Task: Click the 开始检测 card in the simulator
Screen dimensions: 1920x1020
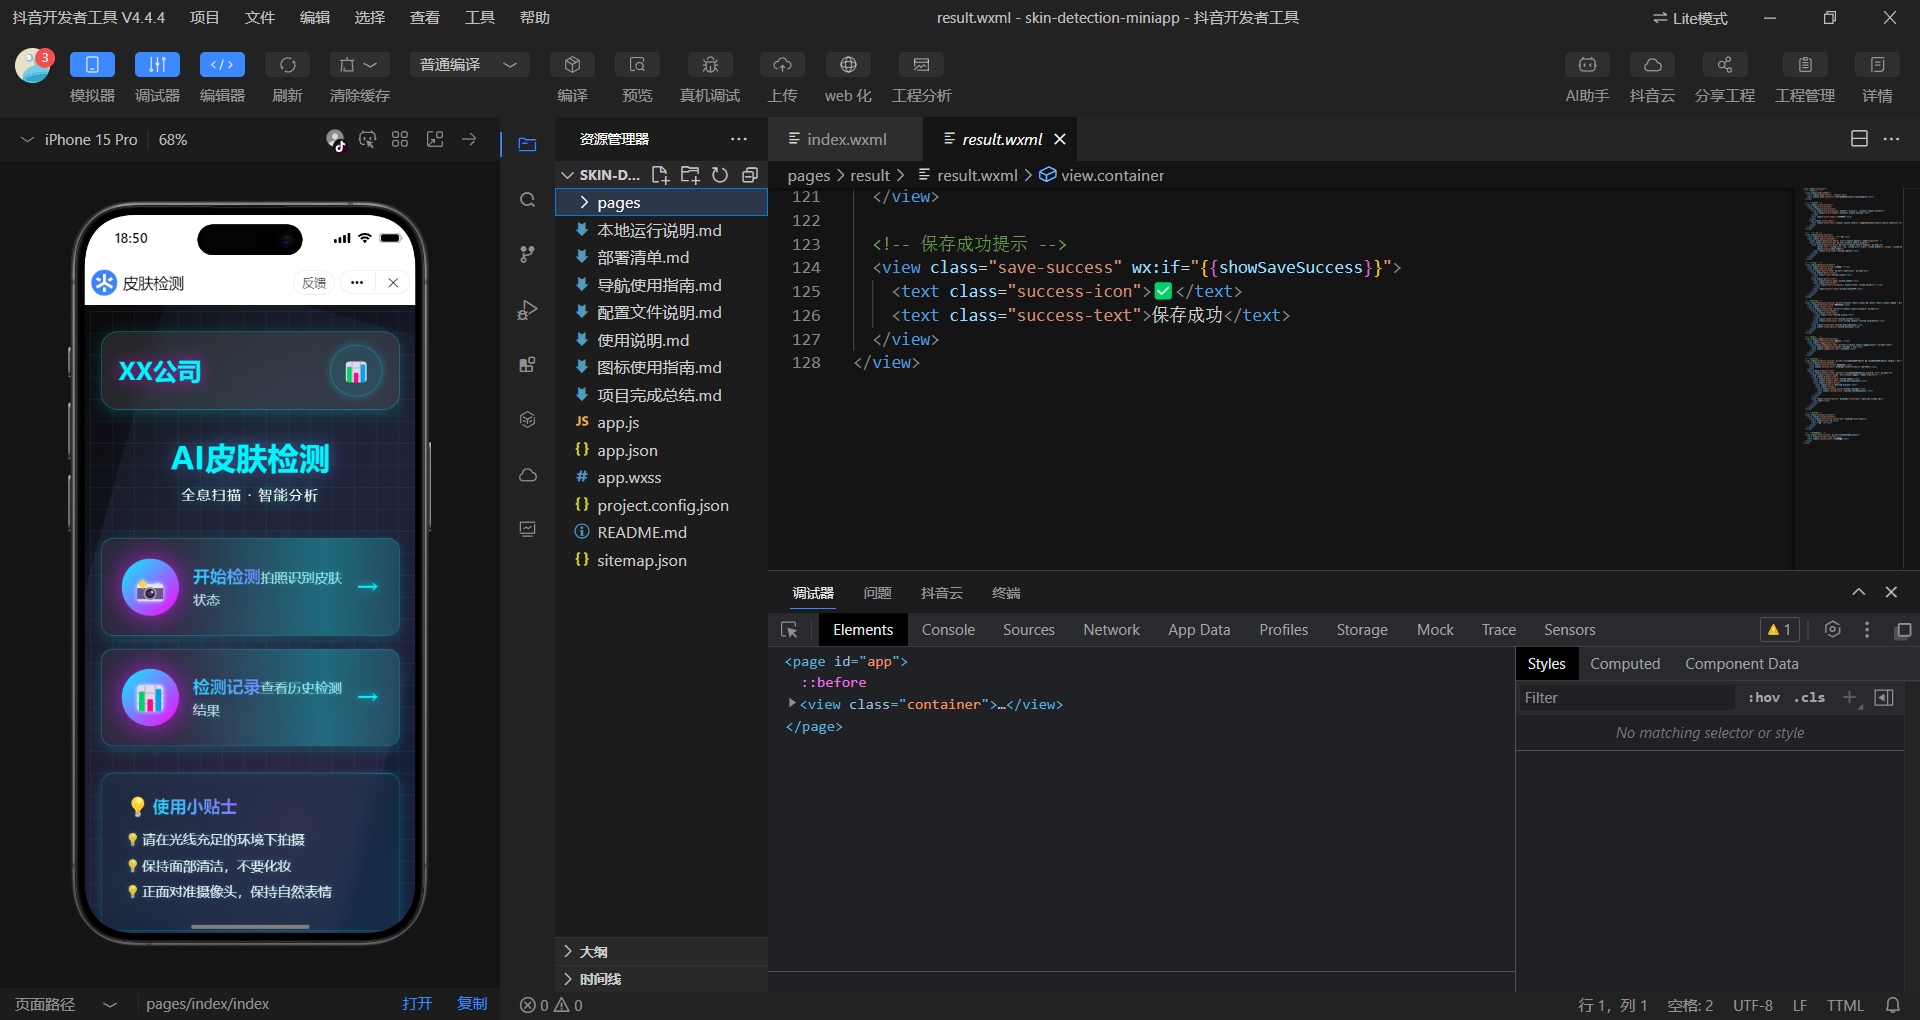Action: pyautogui.click(x=250, y=587)
